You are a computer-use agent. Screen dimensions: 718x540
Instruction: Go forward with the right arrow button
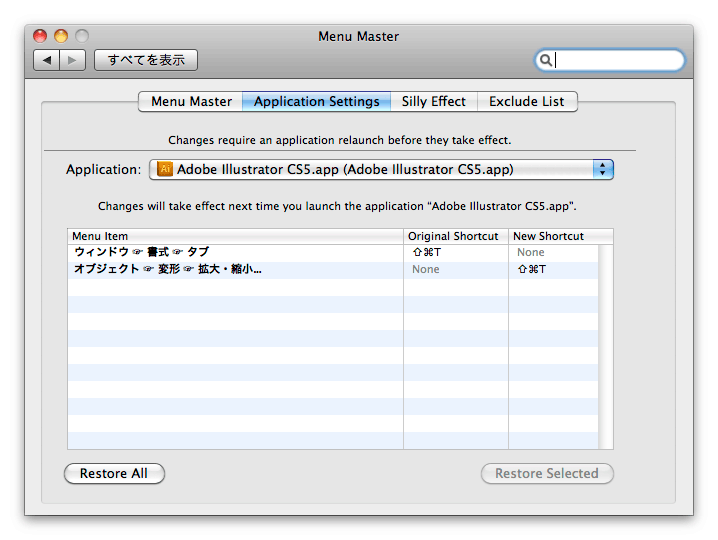[x=72, y=60]
